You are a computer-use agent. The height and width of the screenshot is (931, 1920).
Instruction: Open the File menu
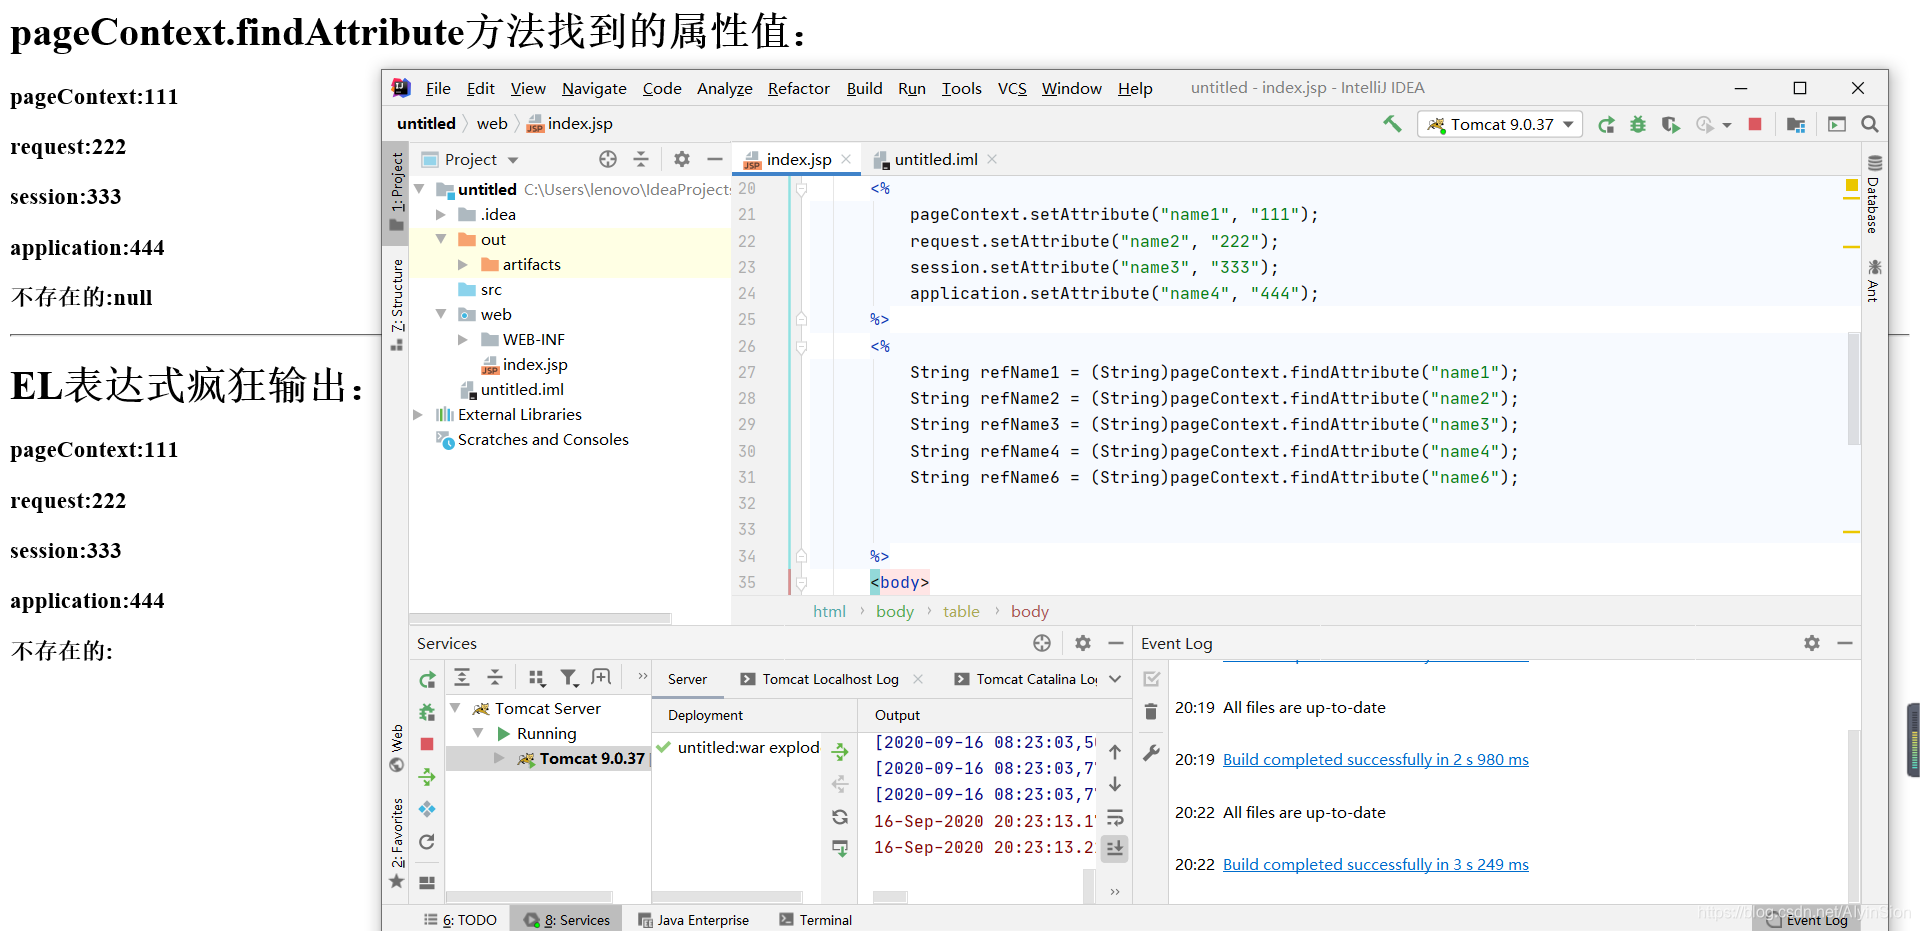pos(438,89)
